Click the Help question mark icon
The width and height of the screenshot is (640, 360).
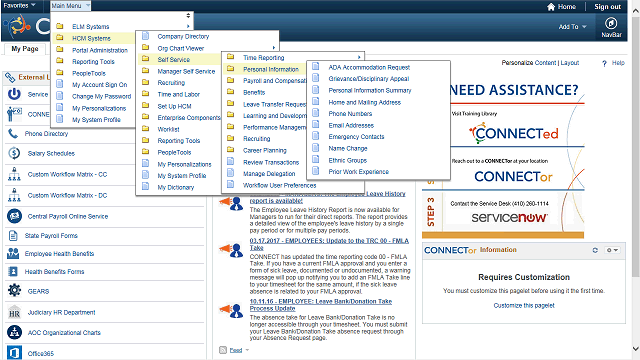604,63
